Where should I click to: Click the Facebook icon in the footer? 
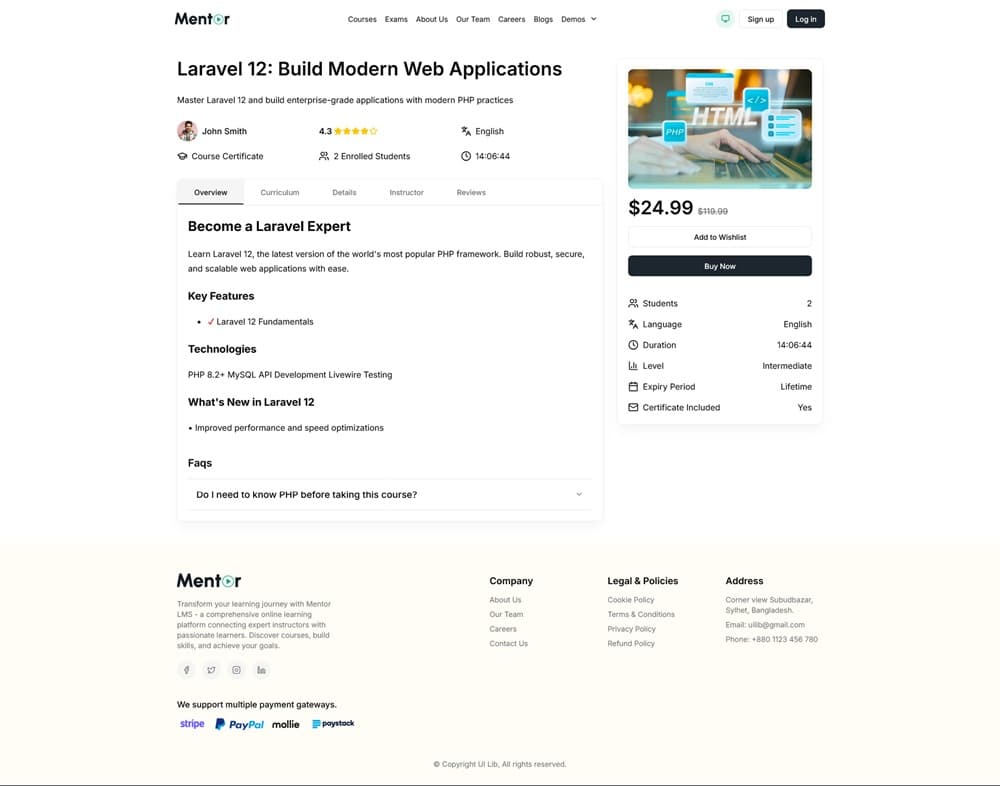click(x=186, y=670)
